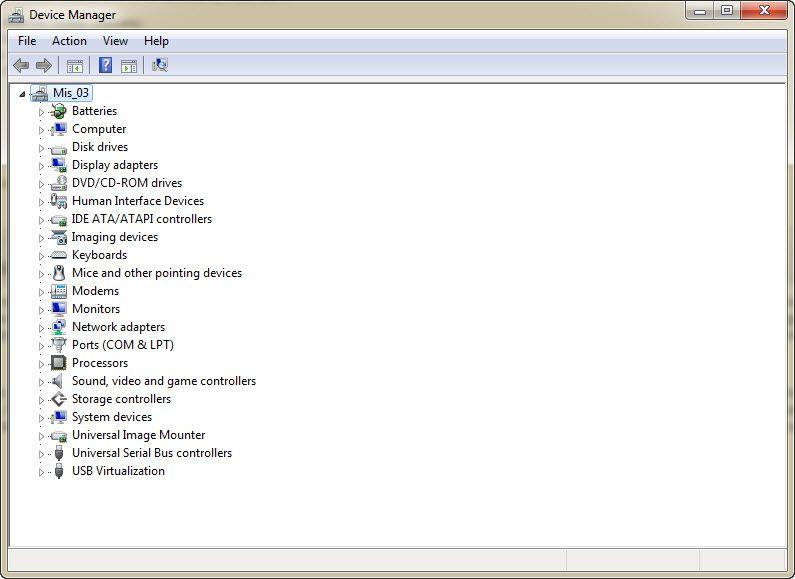The image size is (795, 579).
Task: Select the Monitors label
Action: (96, 309)
